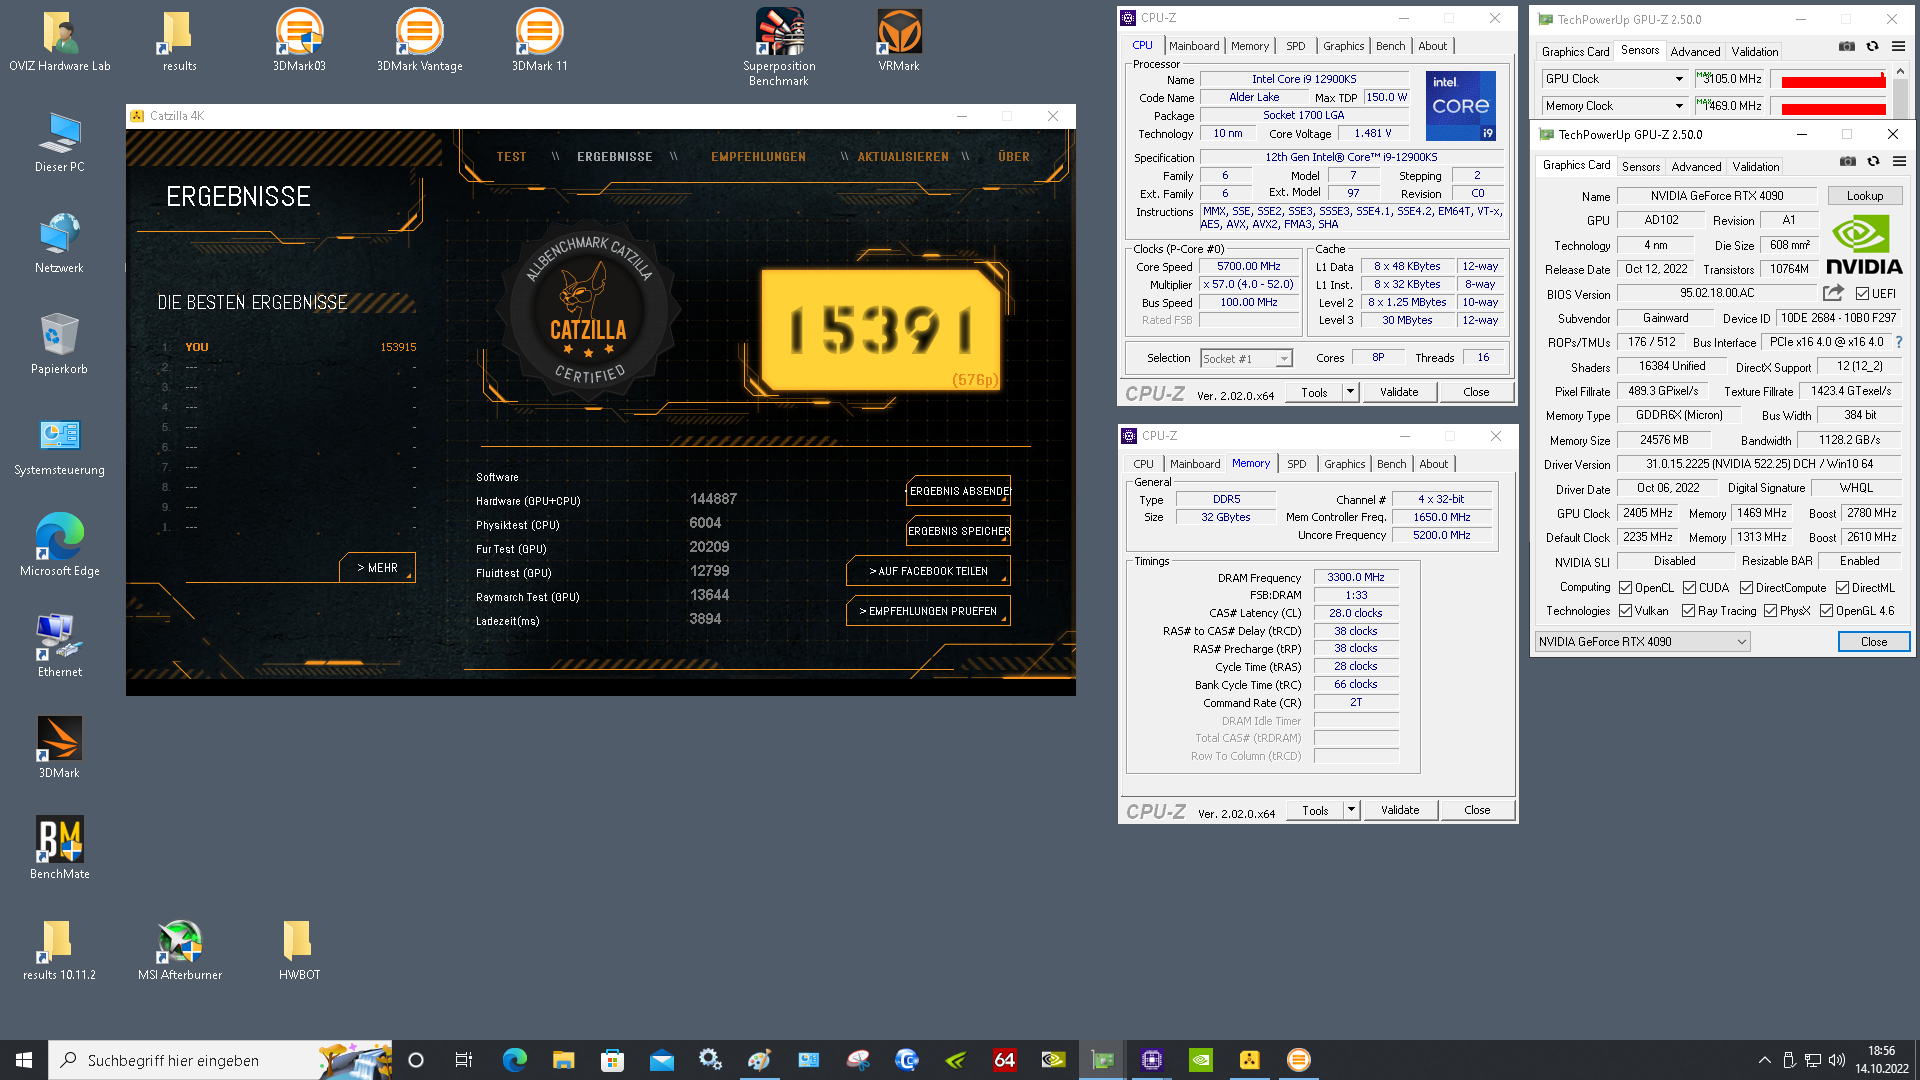Click the refresh icon in front GPU-Z window
The image size is (1920, 1080).
1873,161
